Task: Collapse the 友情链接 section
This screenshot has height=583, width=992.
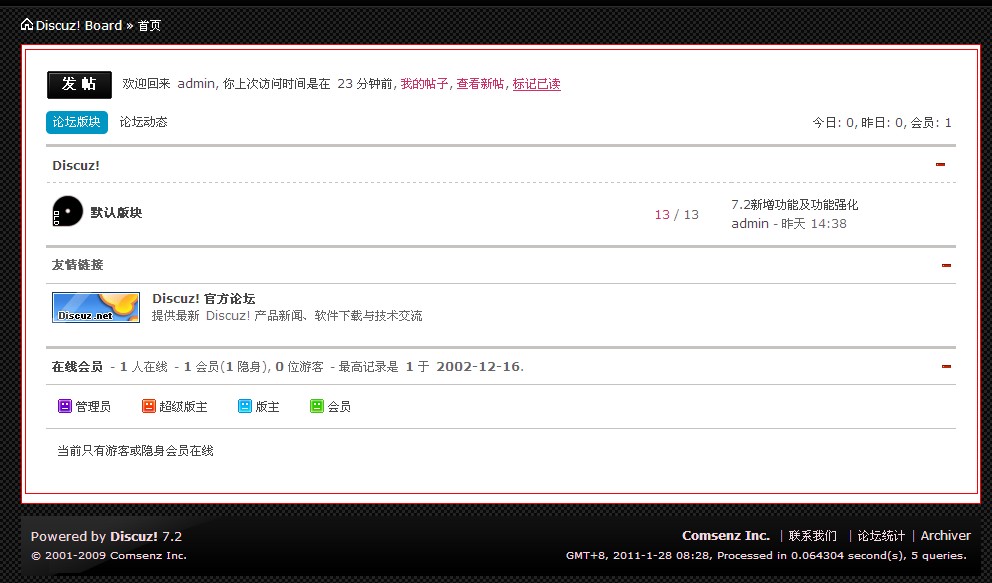Action: (x=946, y=266)
